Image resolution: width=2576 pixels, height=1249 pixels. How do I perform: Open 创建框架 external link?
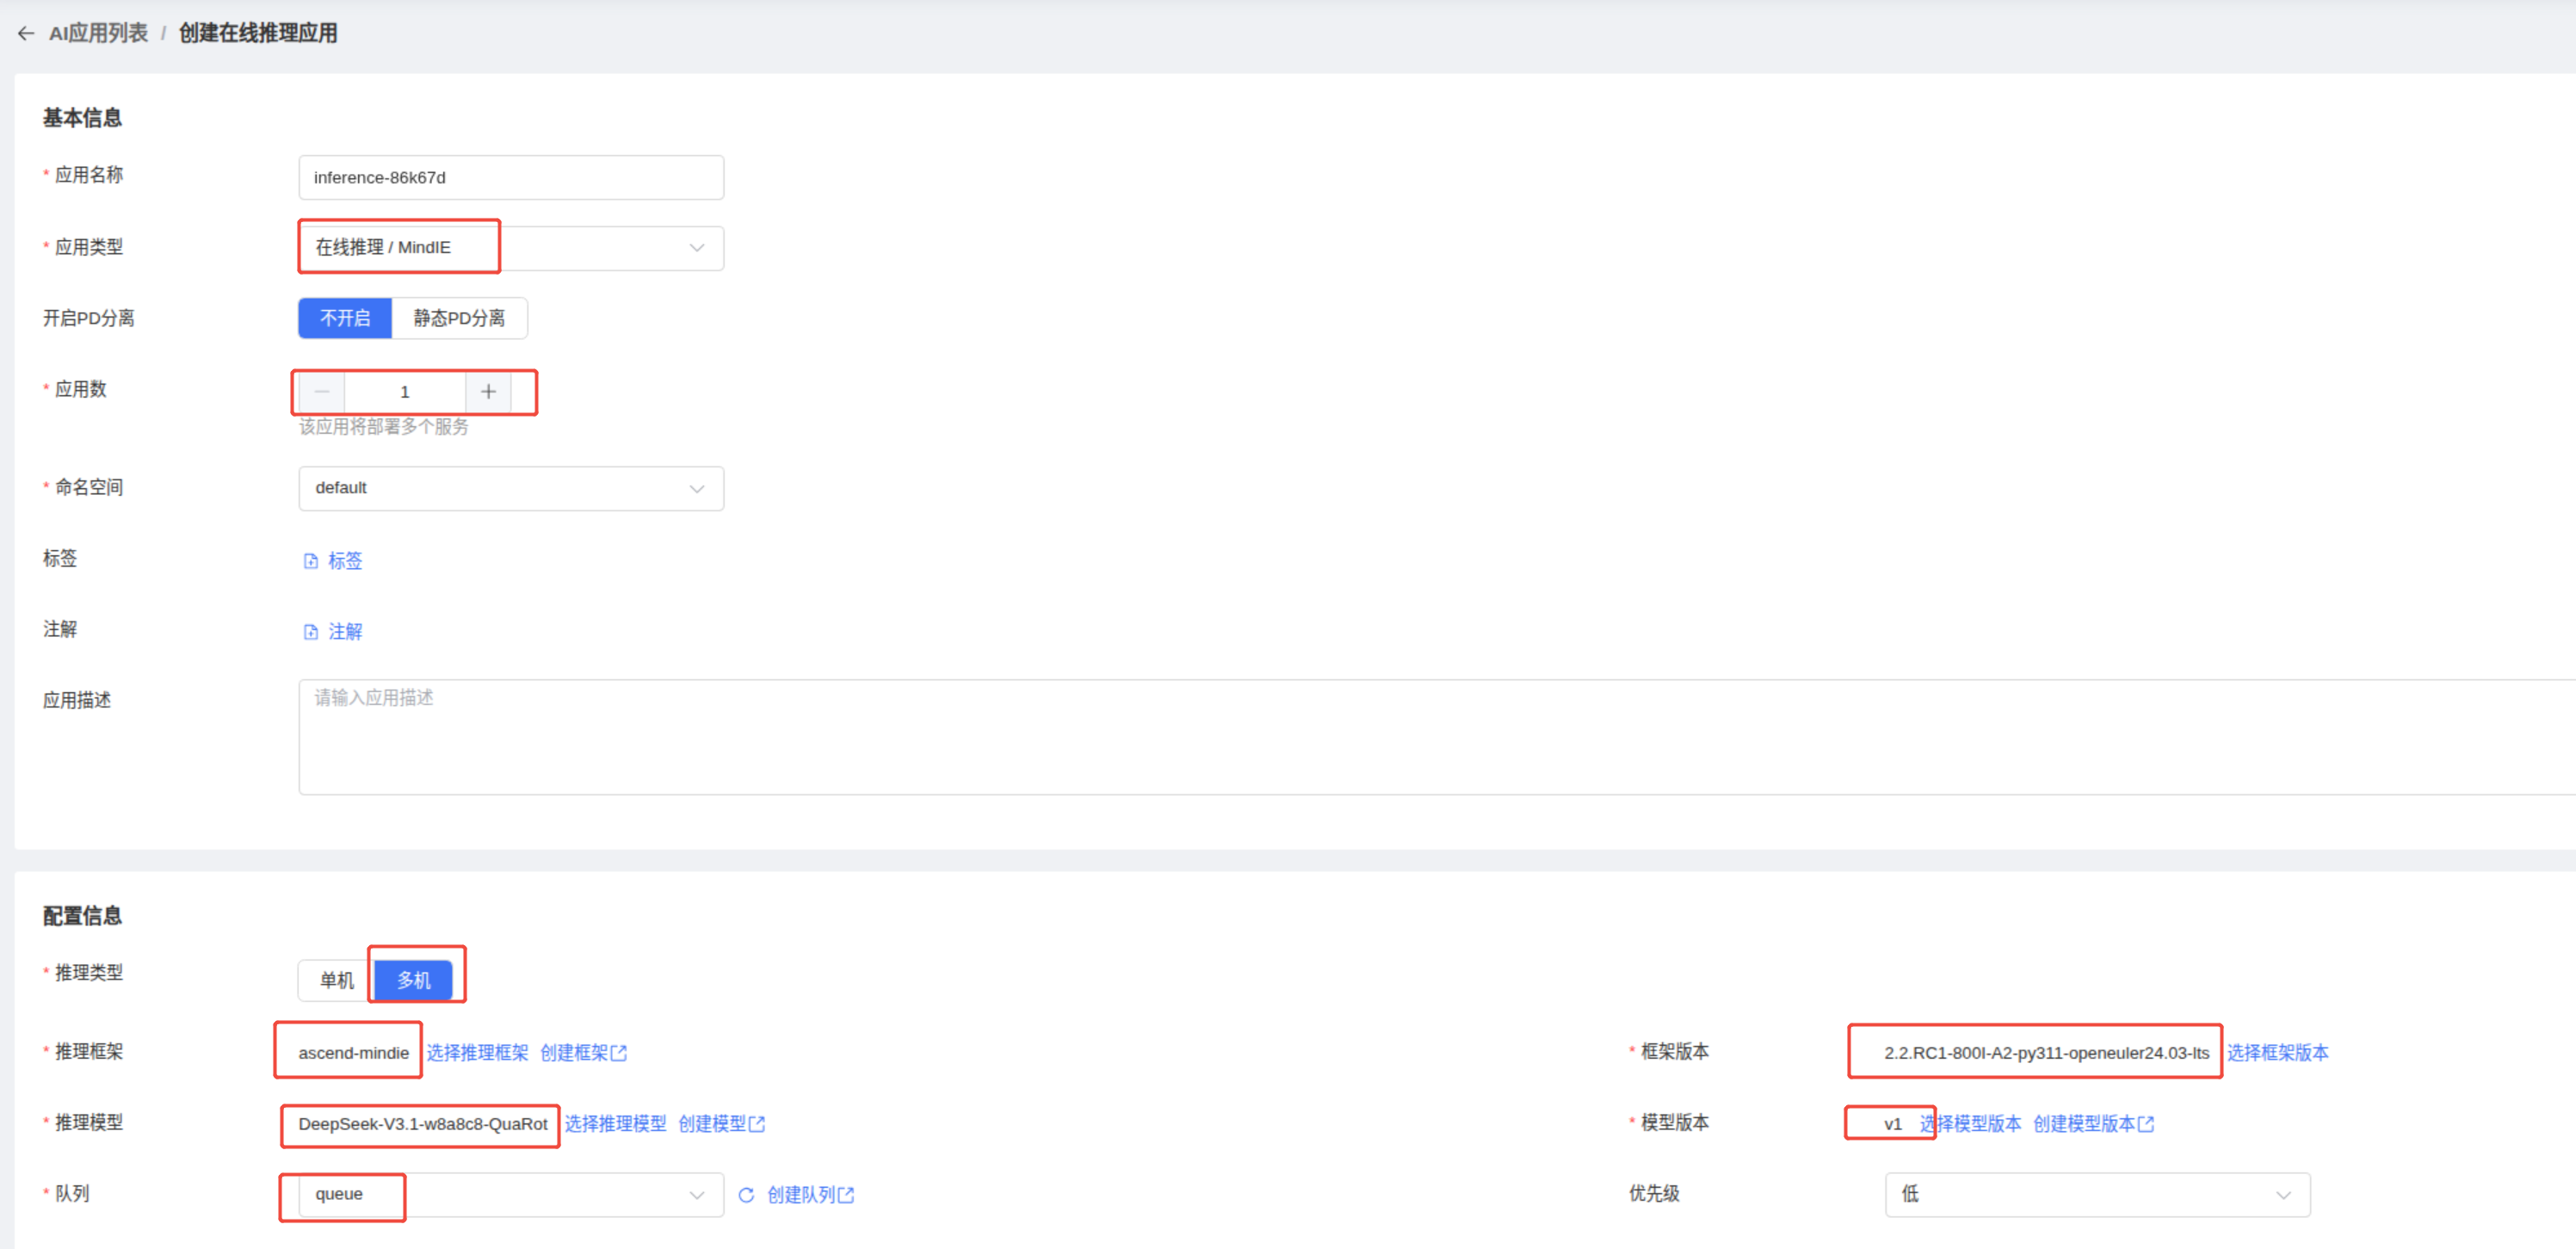[583, 1053]
